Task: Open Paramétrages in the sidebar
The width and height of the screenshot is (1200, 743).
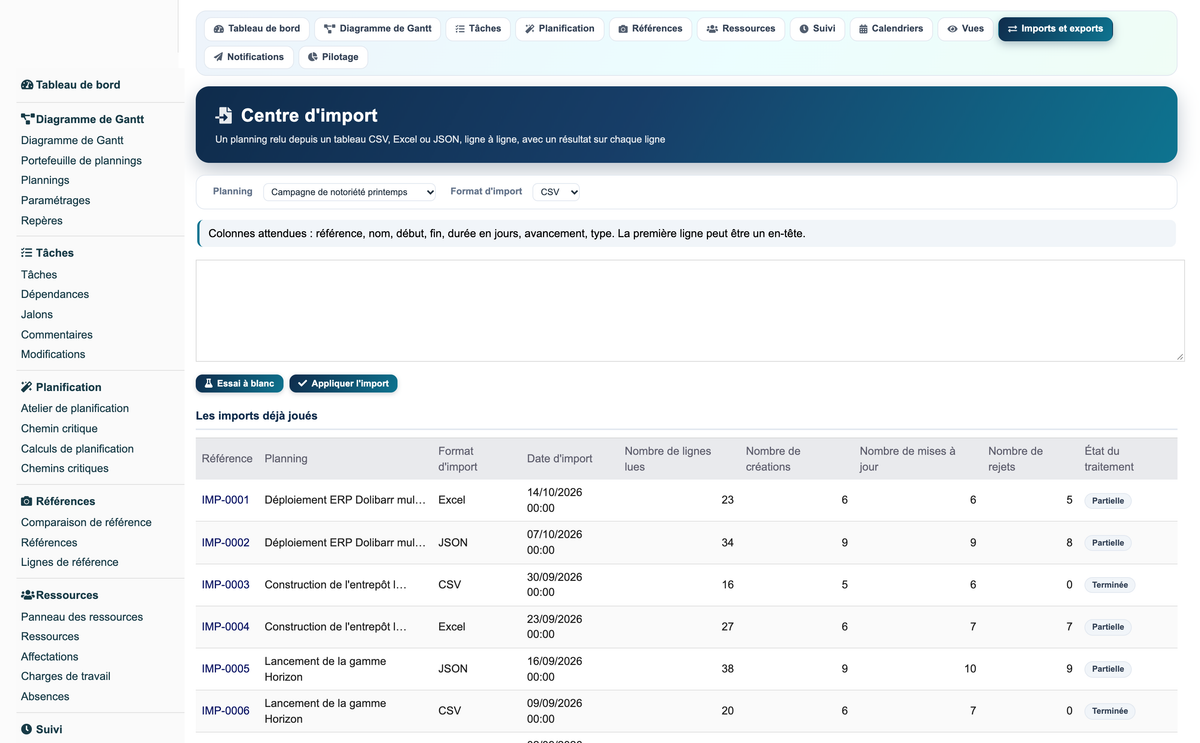Action: coord(55,200)
